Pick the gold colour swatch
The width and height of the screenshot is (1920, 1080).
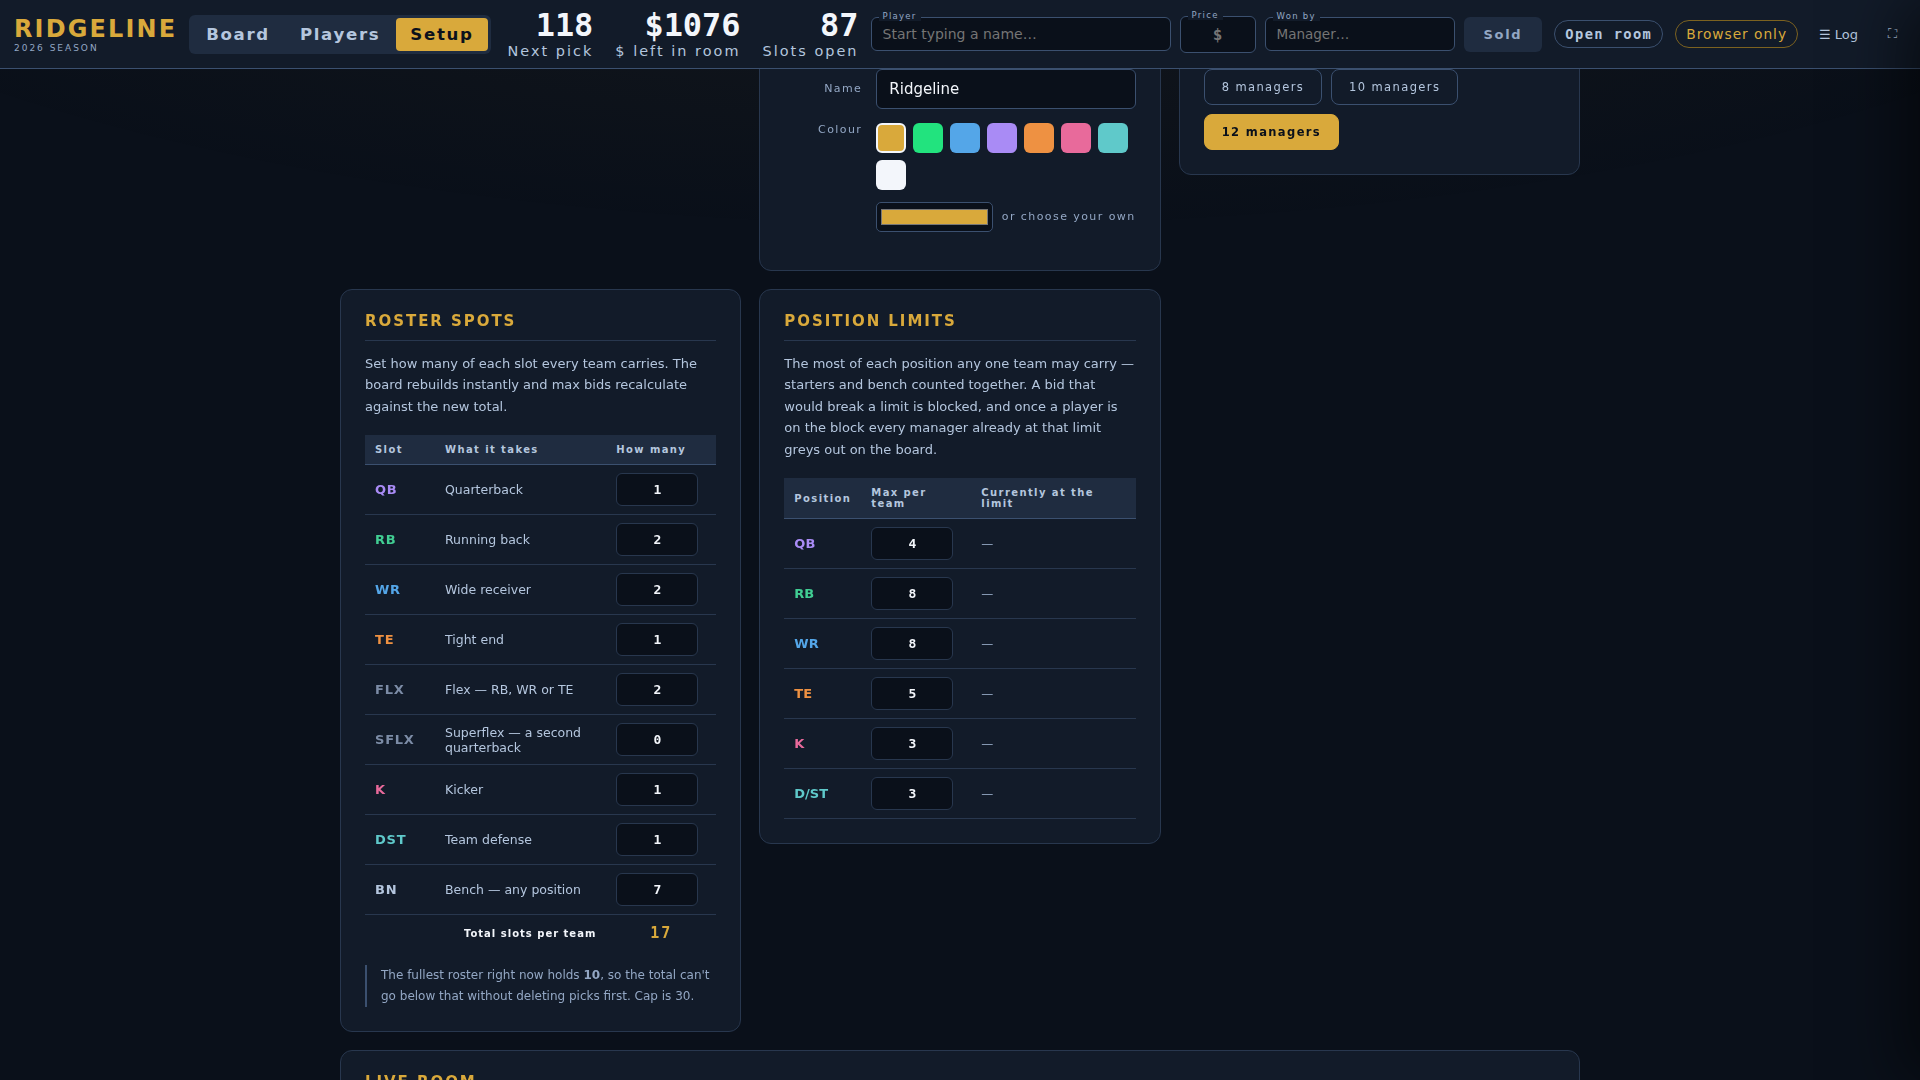click(891, 138)
